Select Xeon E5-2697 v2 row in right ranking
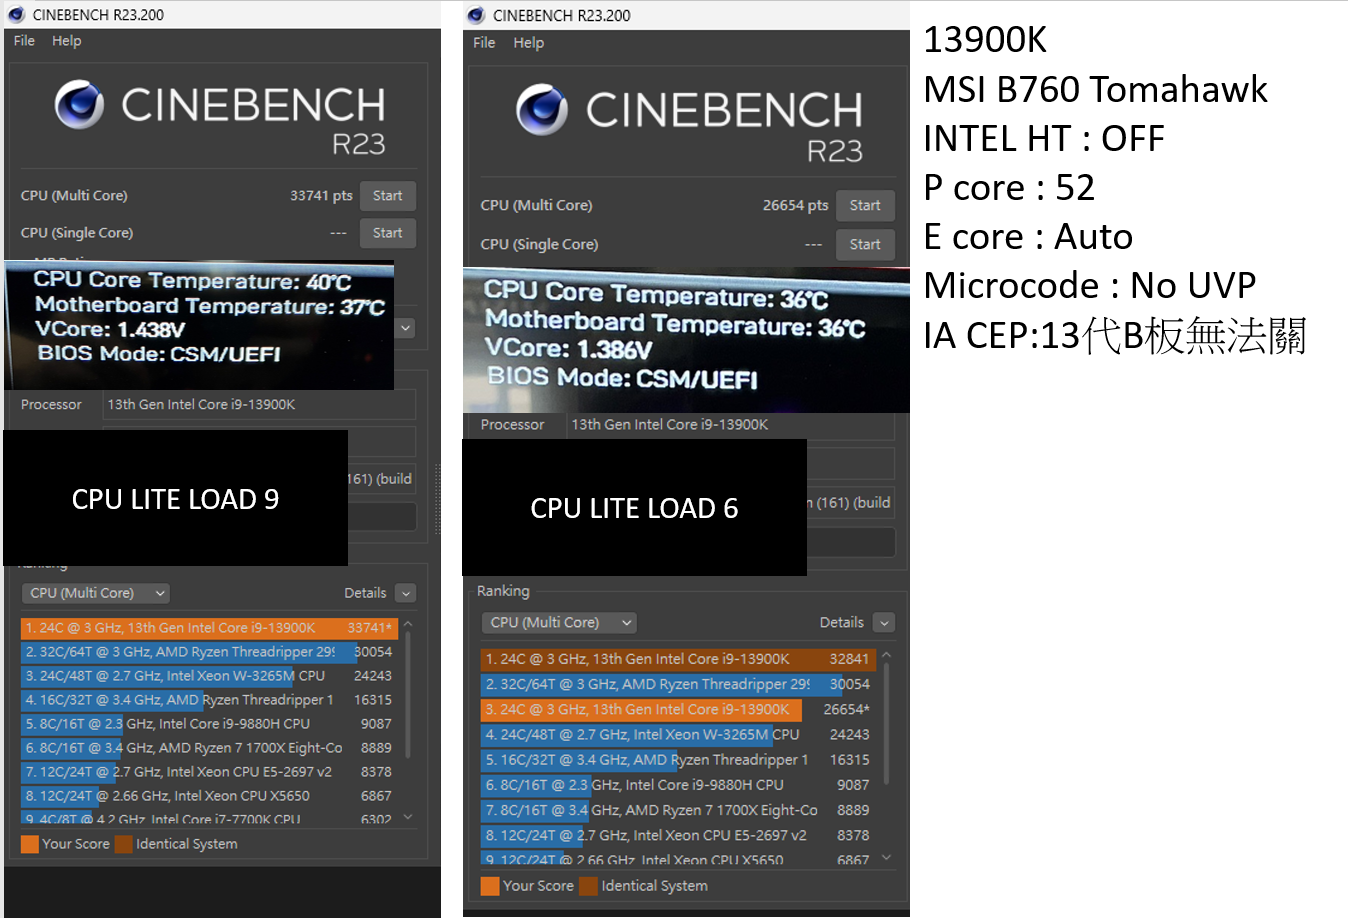1348x918 pixels. pyautogui.click(x=678, y=835)
